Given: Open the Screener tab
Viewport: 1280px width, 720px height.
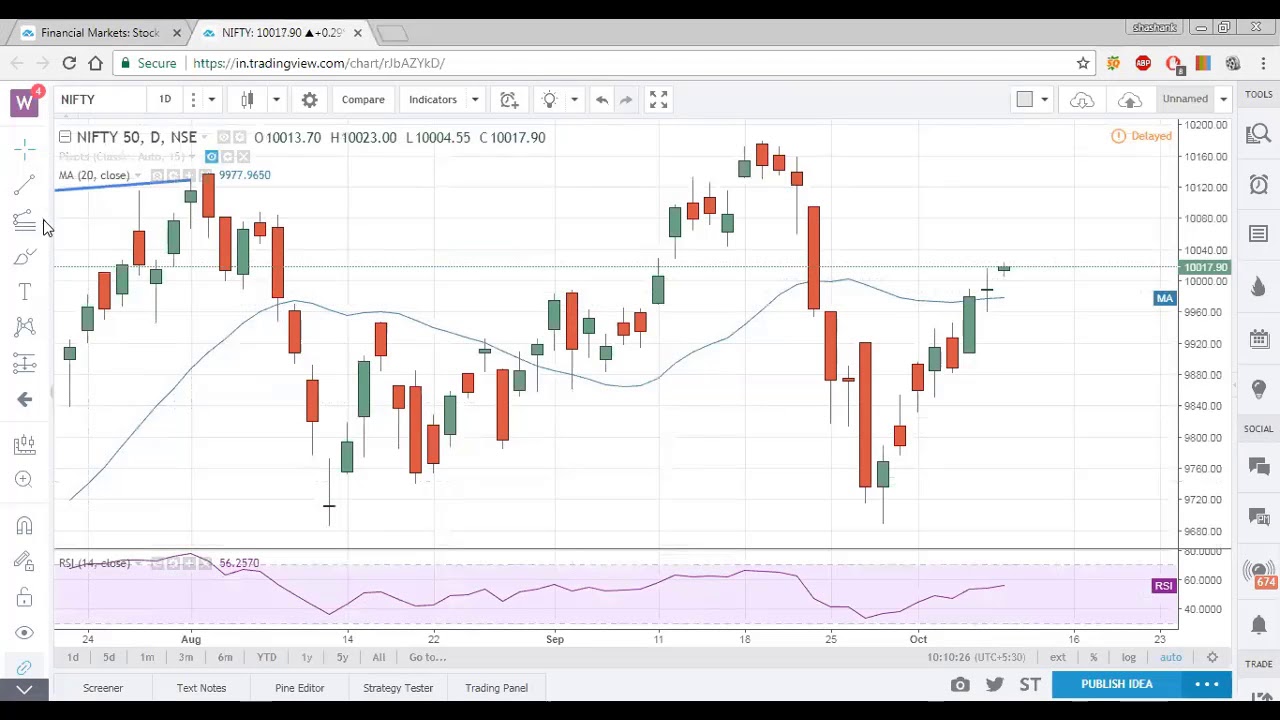Looking at the screenshot, I should tap(103, 688).
